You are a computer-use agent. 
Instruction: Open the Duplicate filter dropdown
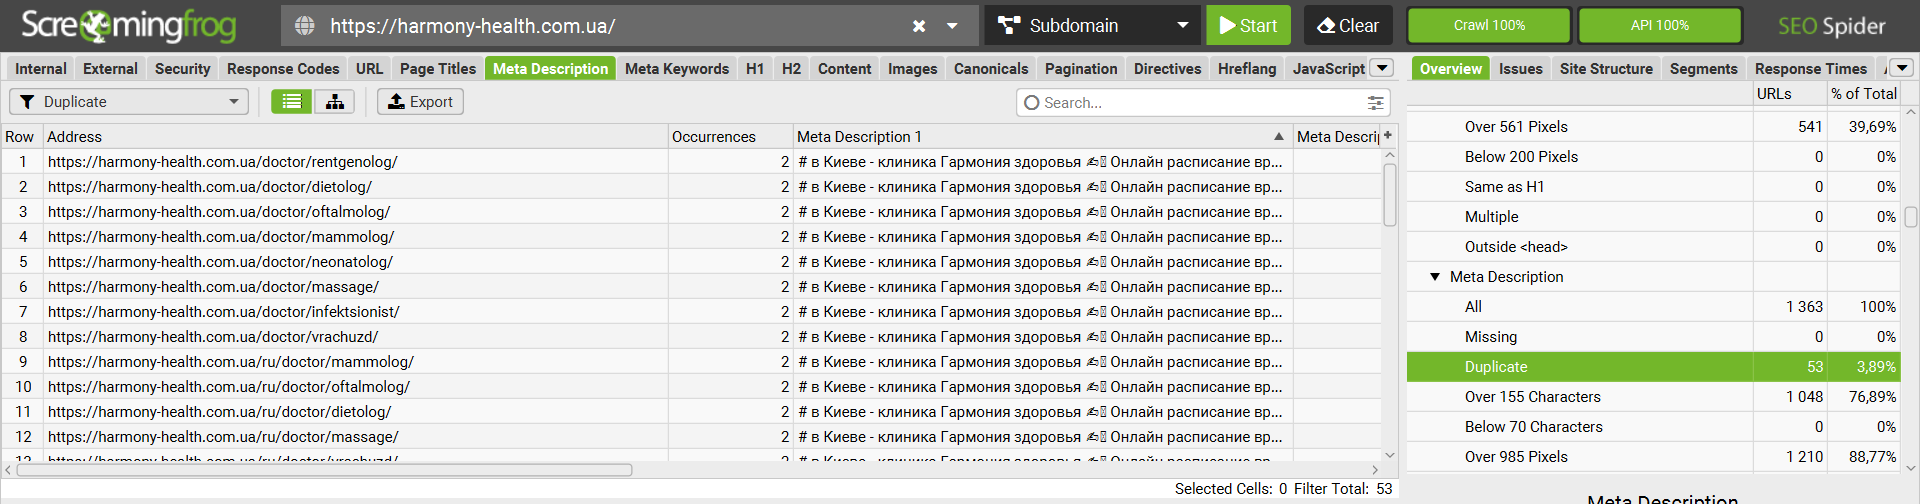[x=129, y=102]
